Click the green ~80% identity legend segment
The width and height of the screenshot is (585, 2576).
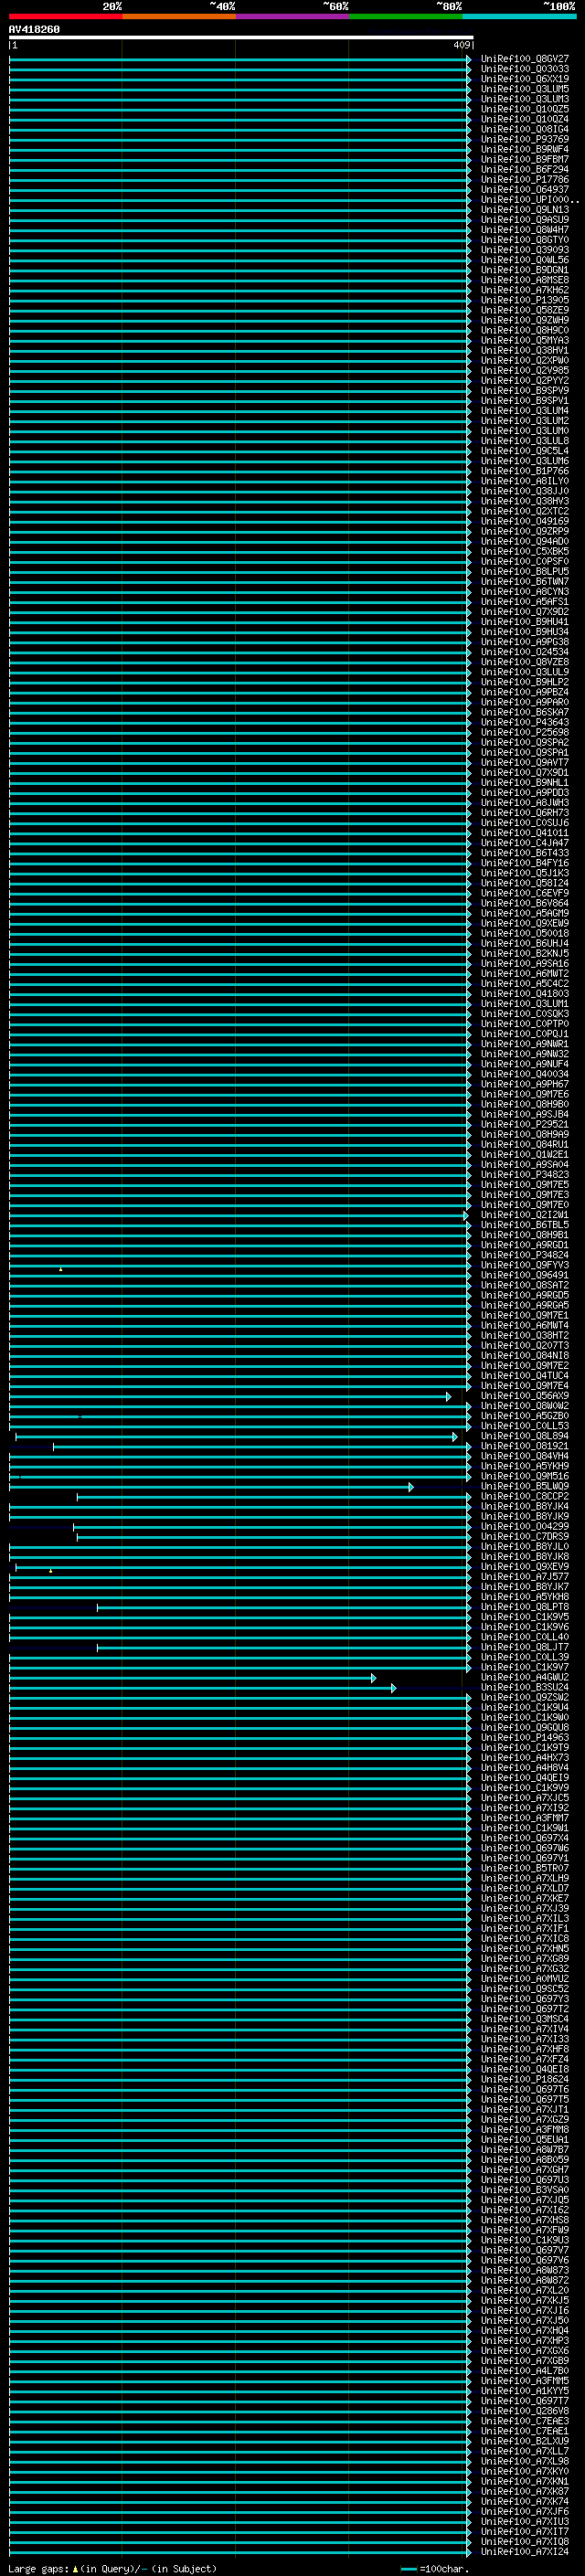406,16
